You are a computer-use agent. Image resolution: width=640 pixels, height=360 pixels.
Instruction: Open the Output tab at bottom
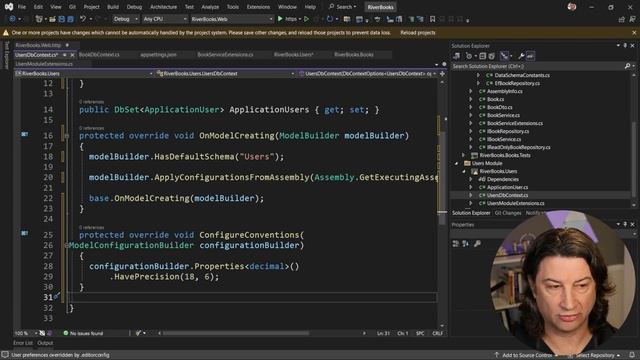coord(45,343)
